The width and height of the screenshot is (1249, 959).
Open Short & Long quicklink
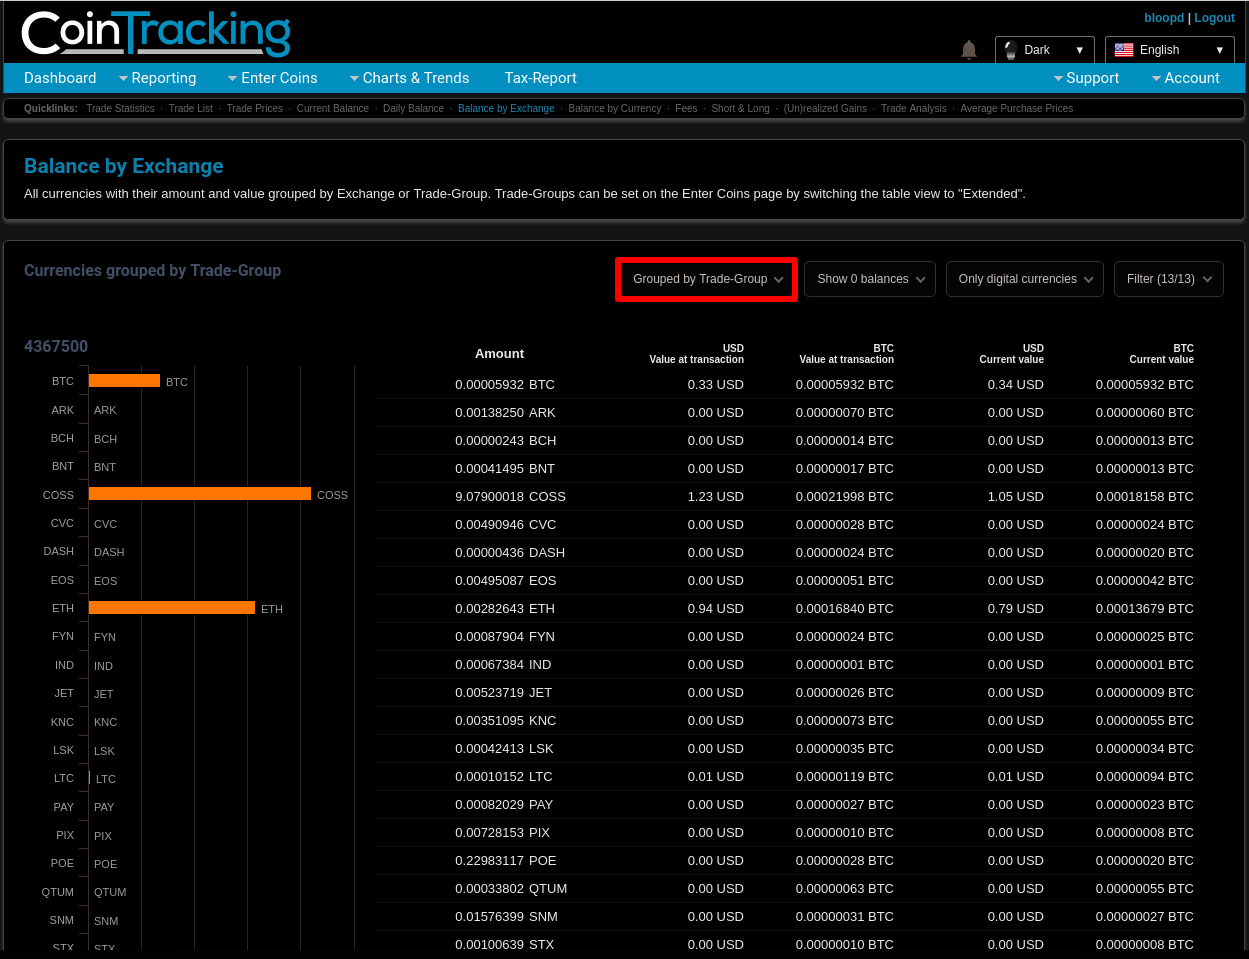[x=740, y=108]
